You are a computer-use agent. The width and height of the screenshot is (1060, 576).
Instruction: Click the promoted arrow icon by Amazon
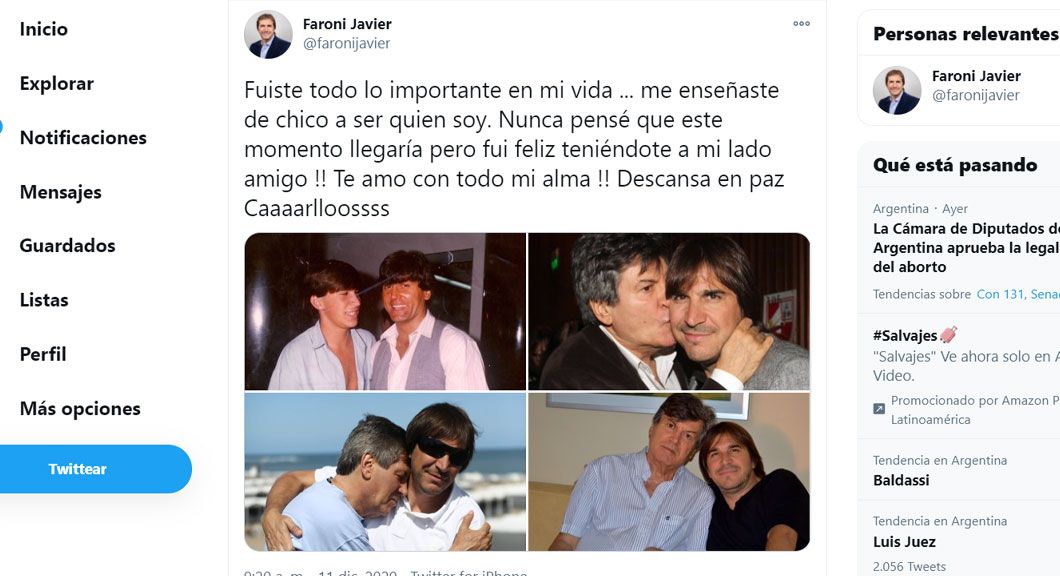879,409
